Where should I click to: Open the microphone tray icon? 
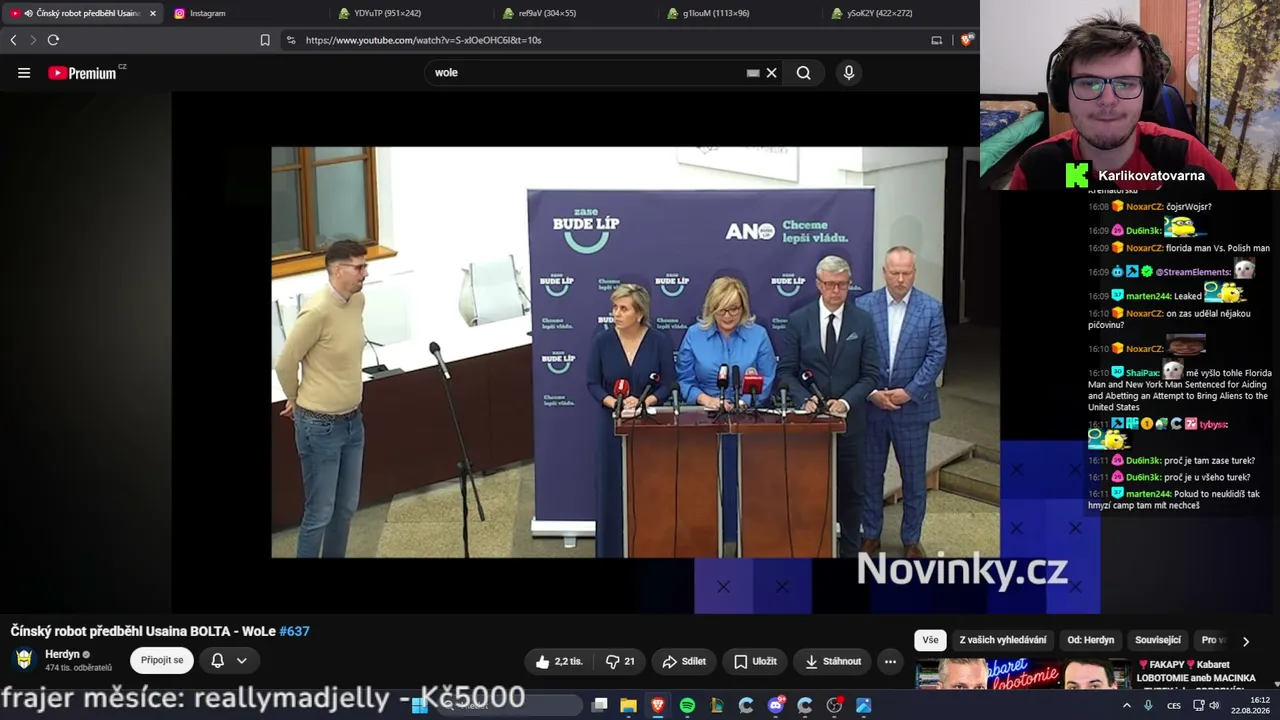pyautogui.click(x=1148, y=705)
